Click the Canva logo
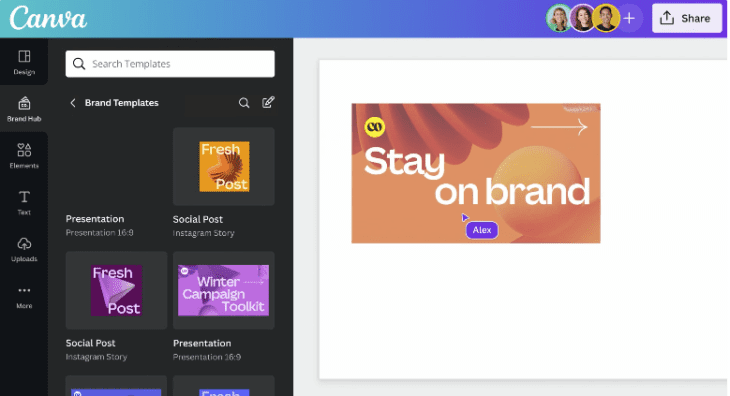730x396 pixels. coord(48,19)
